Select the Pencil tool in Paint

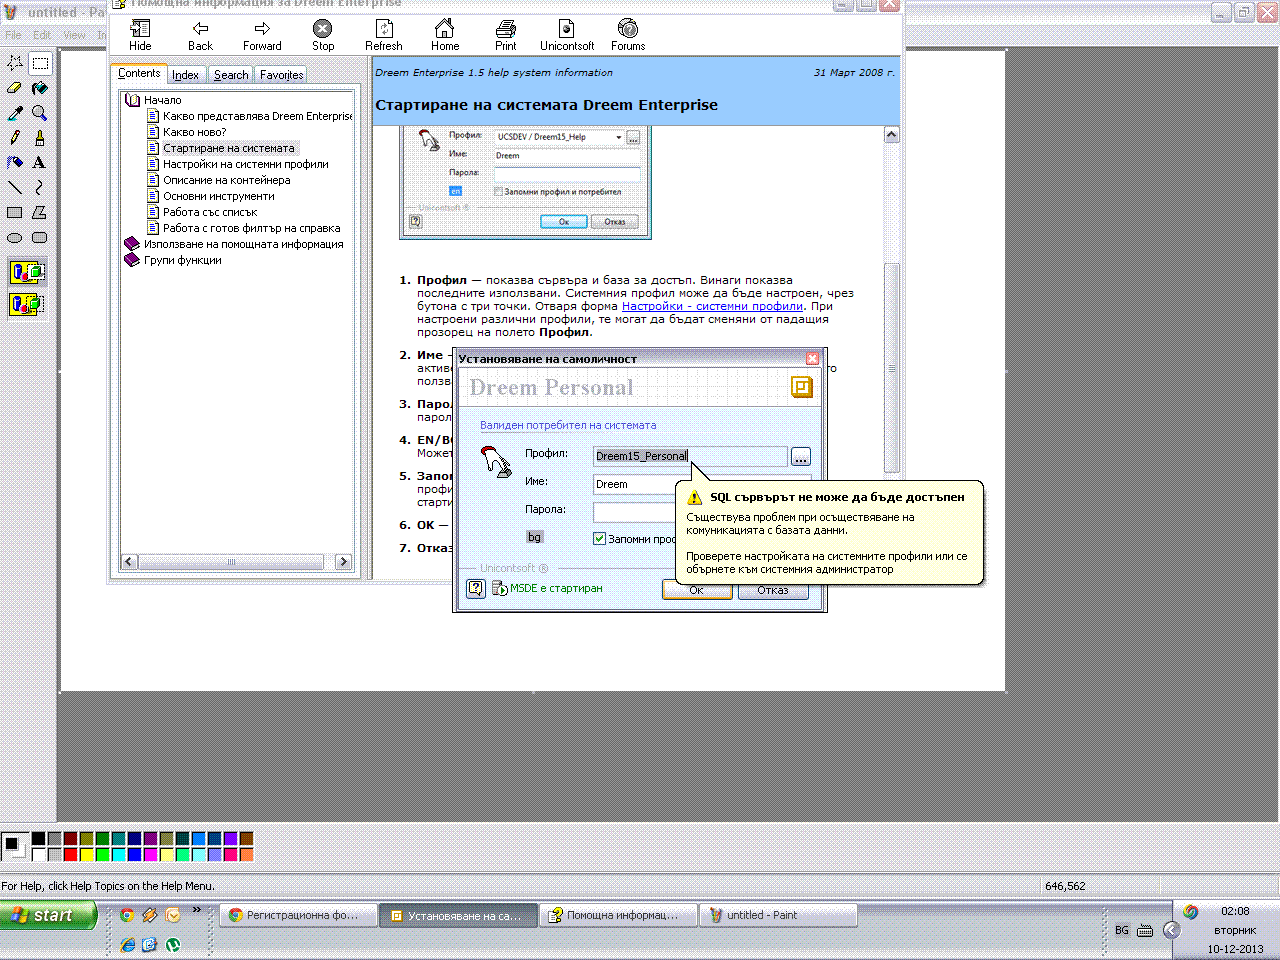15,138
